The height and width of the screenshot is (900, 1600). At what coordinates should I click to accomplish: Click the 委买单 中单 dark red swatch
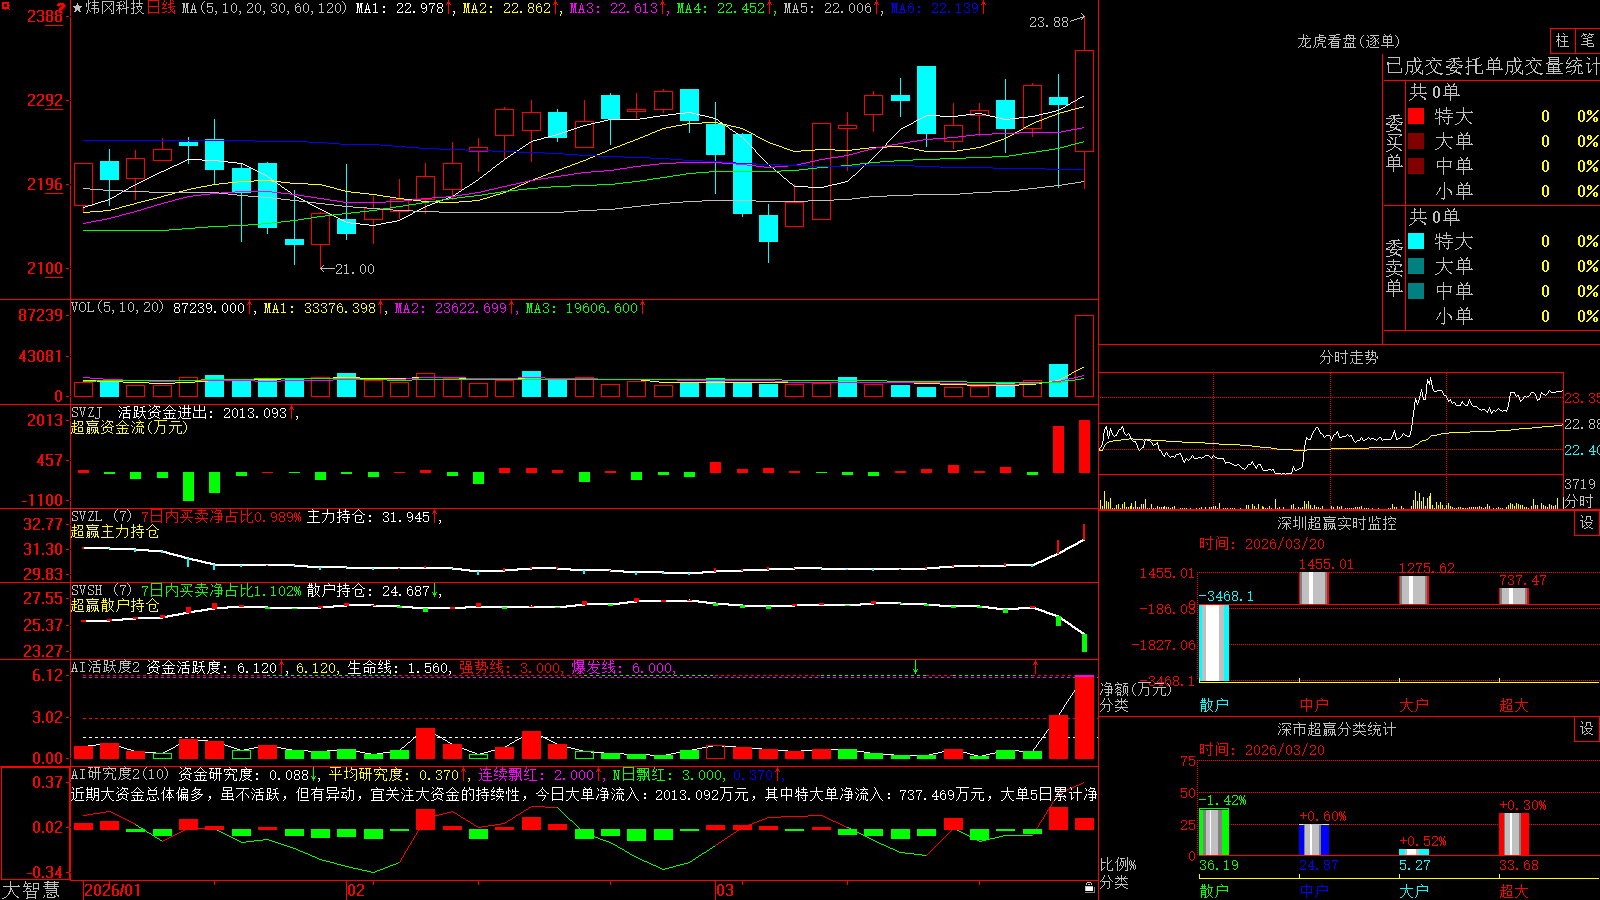pos(1416,166)
